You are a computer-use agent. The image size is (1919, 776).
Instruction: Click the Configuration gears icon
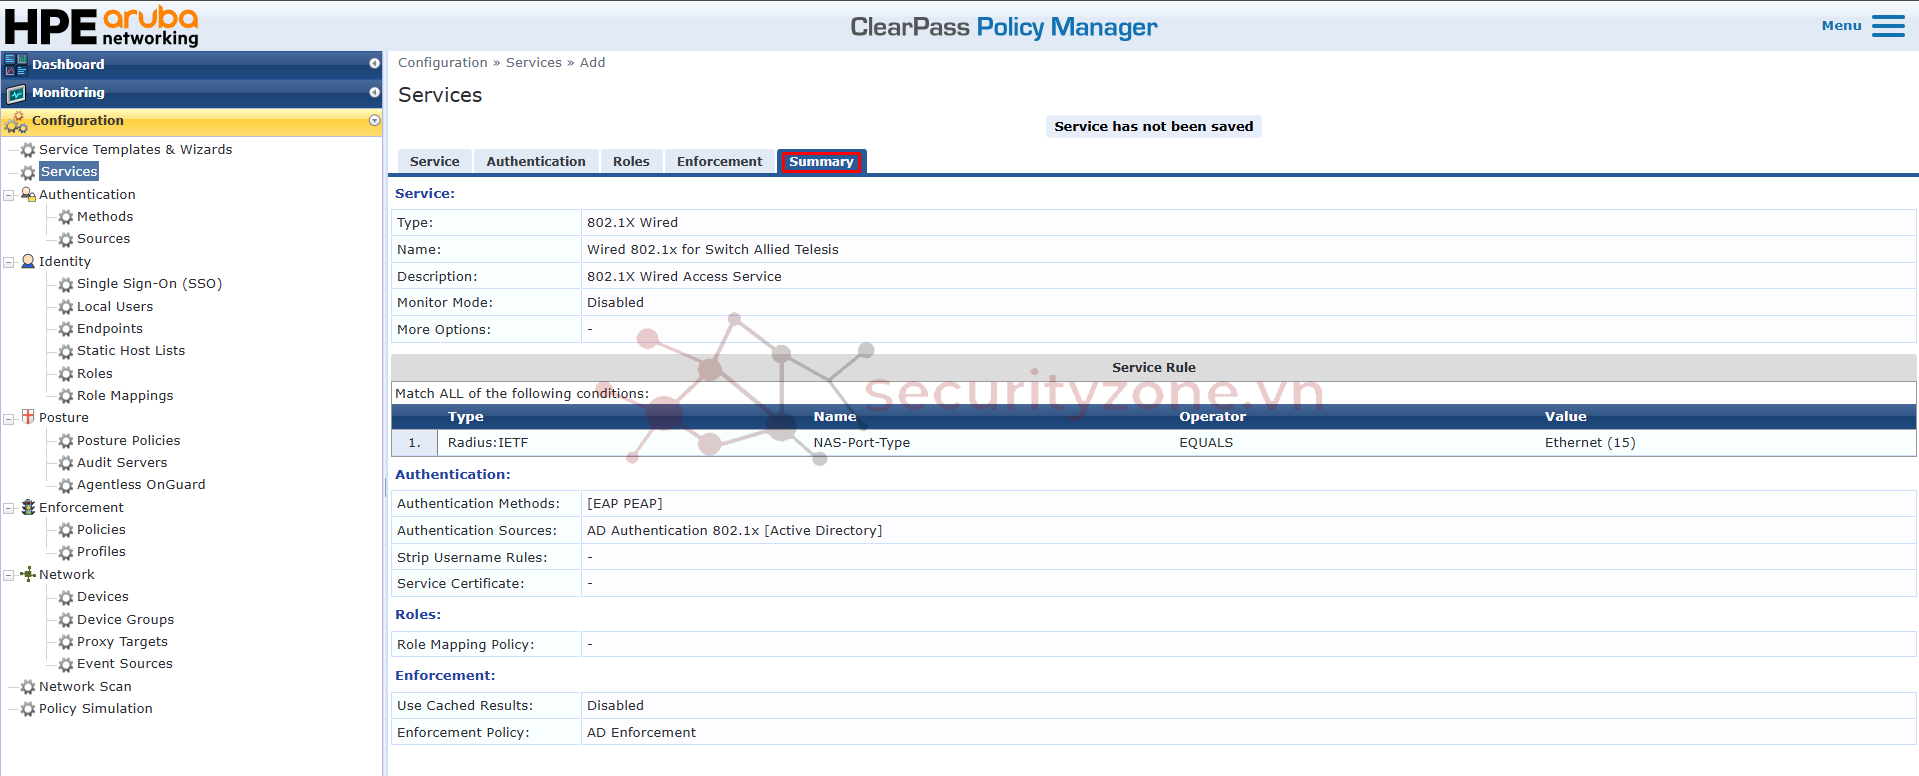point(16,122)
